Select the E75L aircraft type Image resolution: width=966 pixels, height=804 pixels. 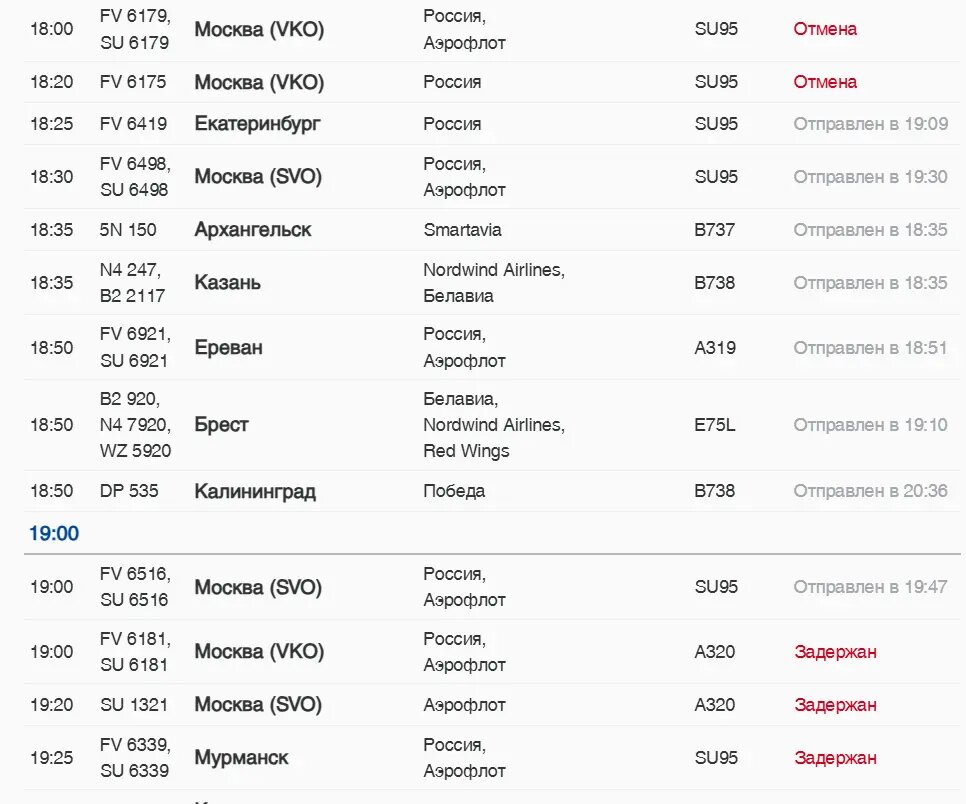click(715, 425)
